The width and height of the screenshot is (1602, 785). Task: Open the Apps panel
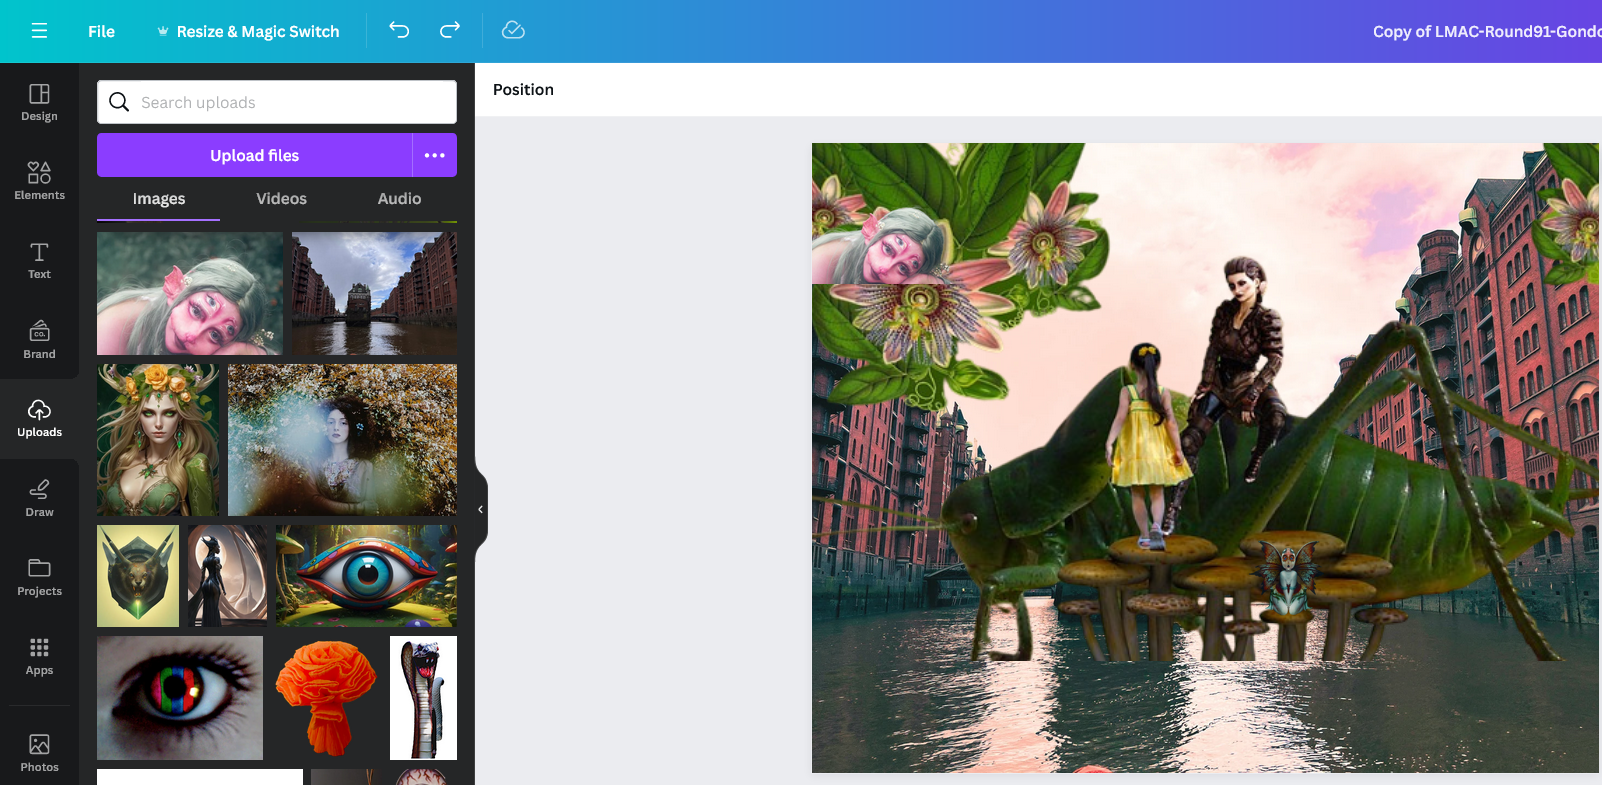click(39, 657)
